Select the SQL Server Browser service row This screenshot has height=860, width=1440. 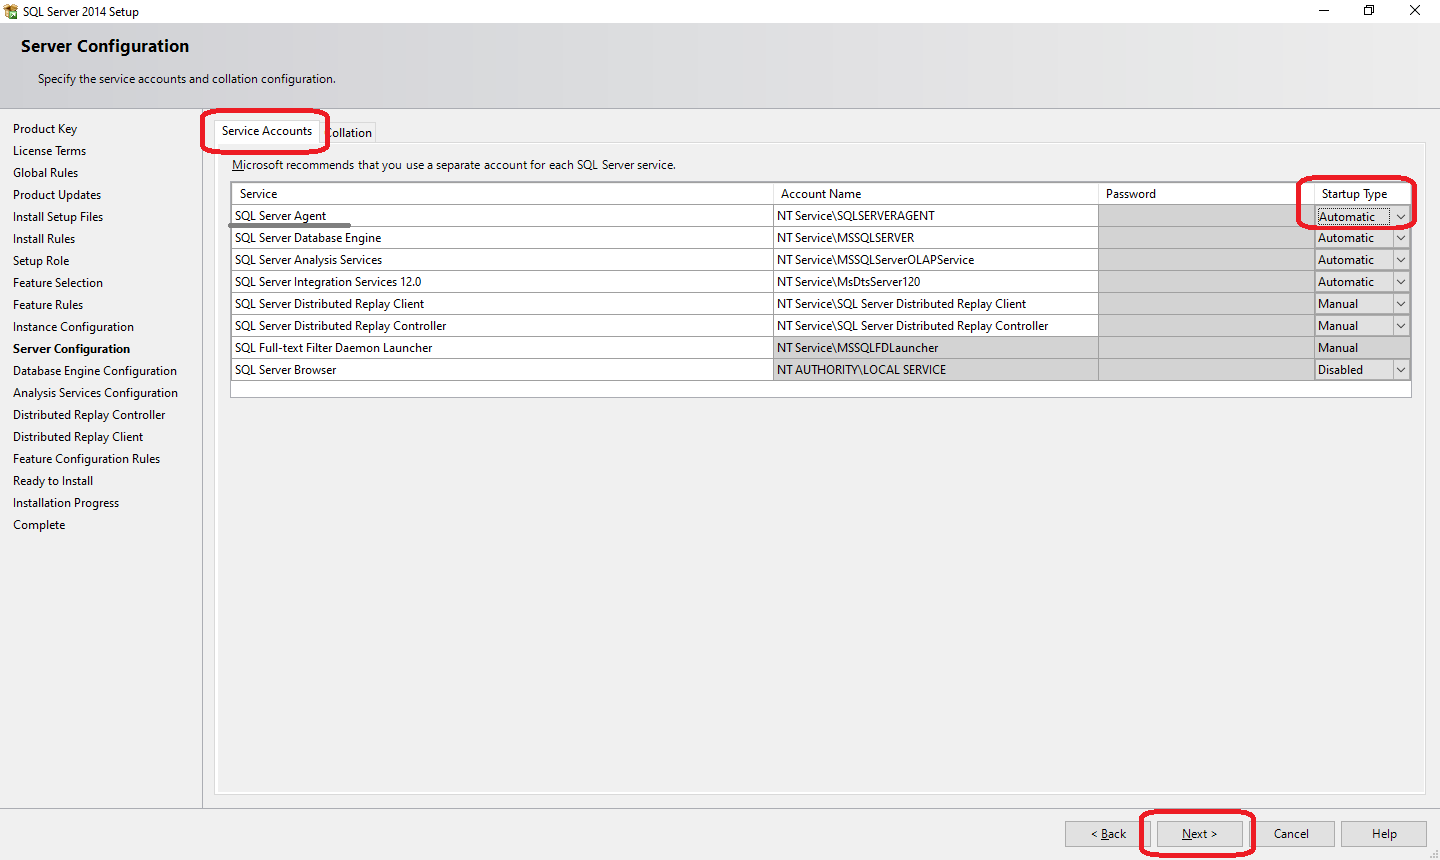(502, 370)
